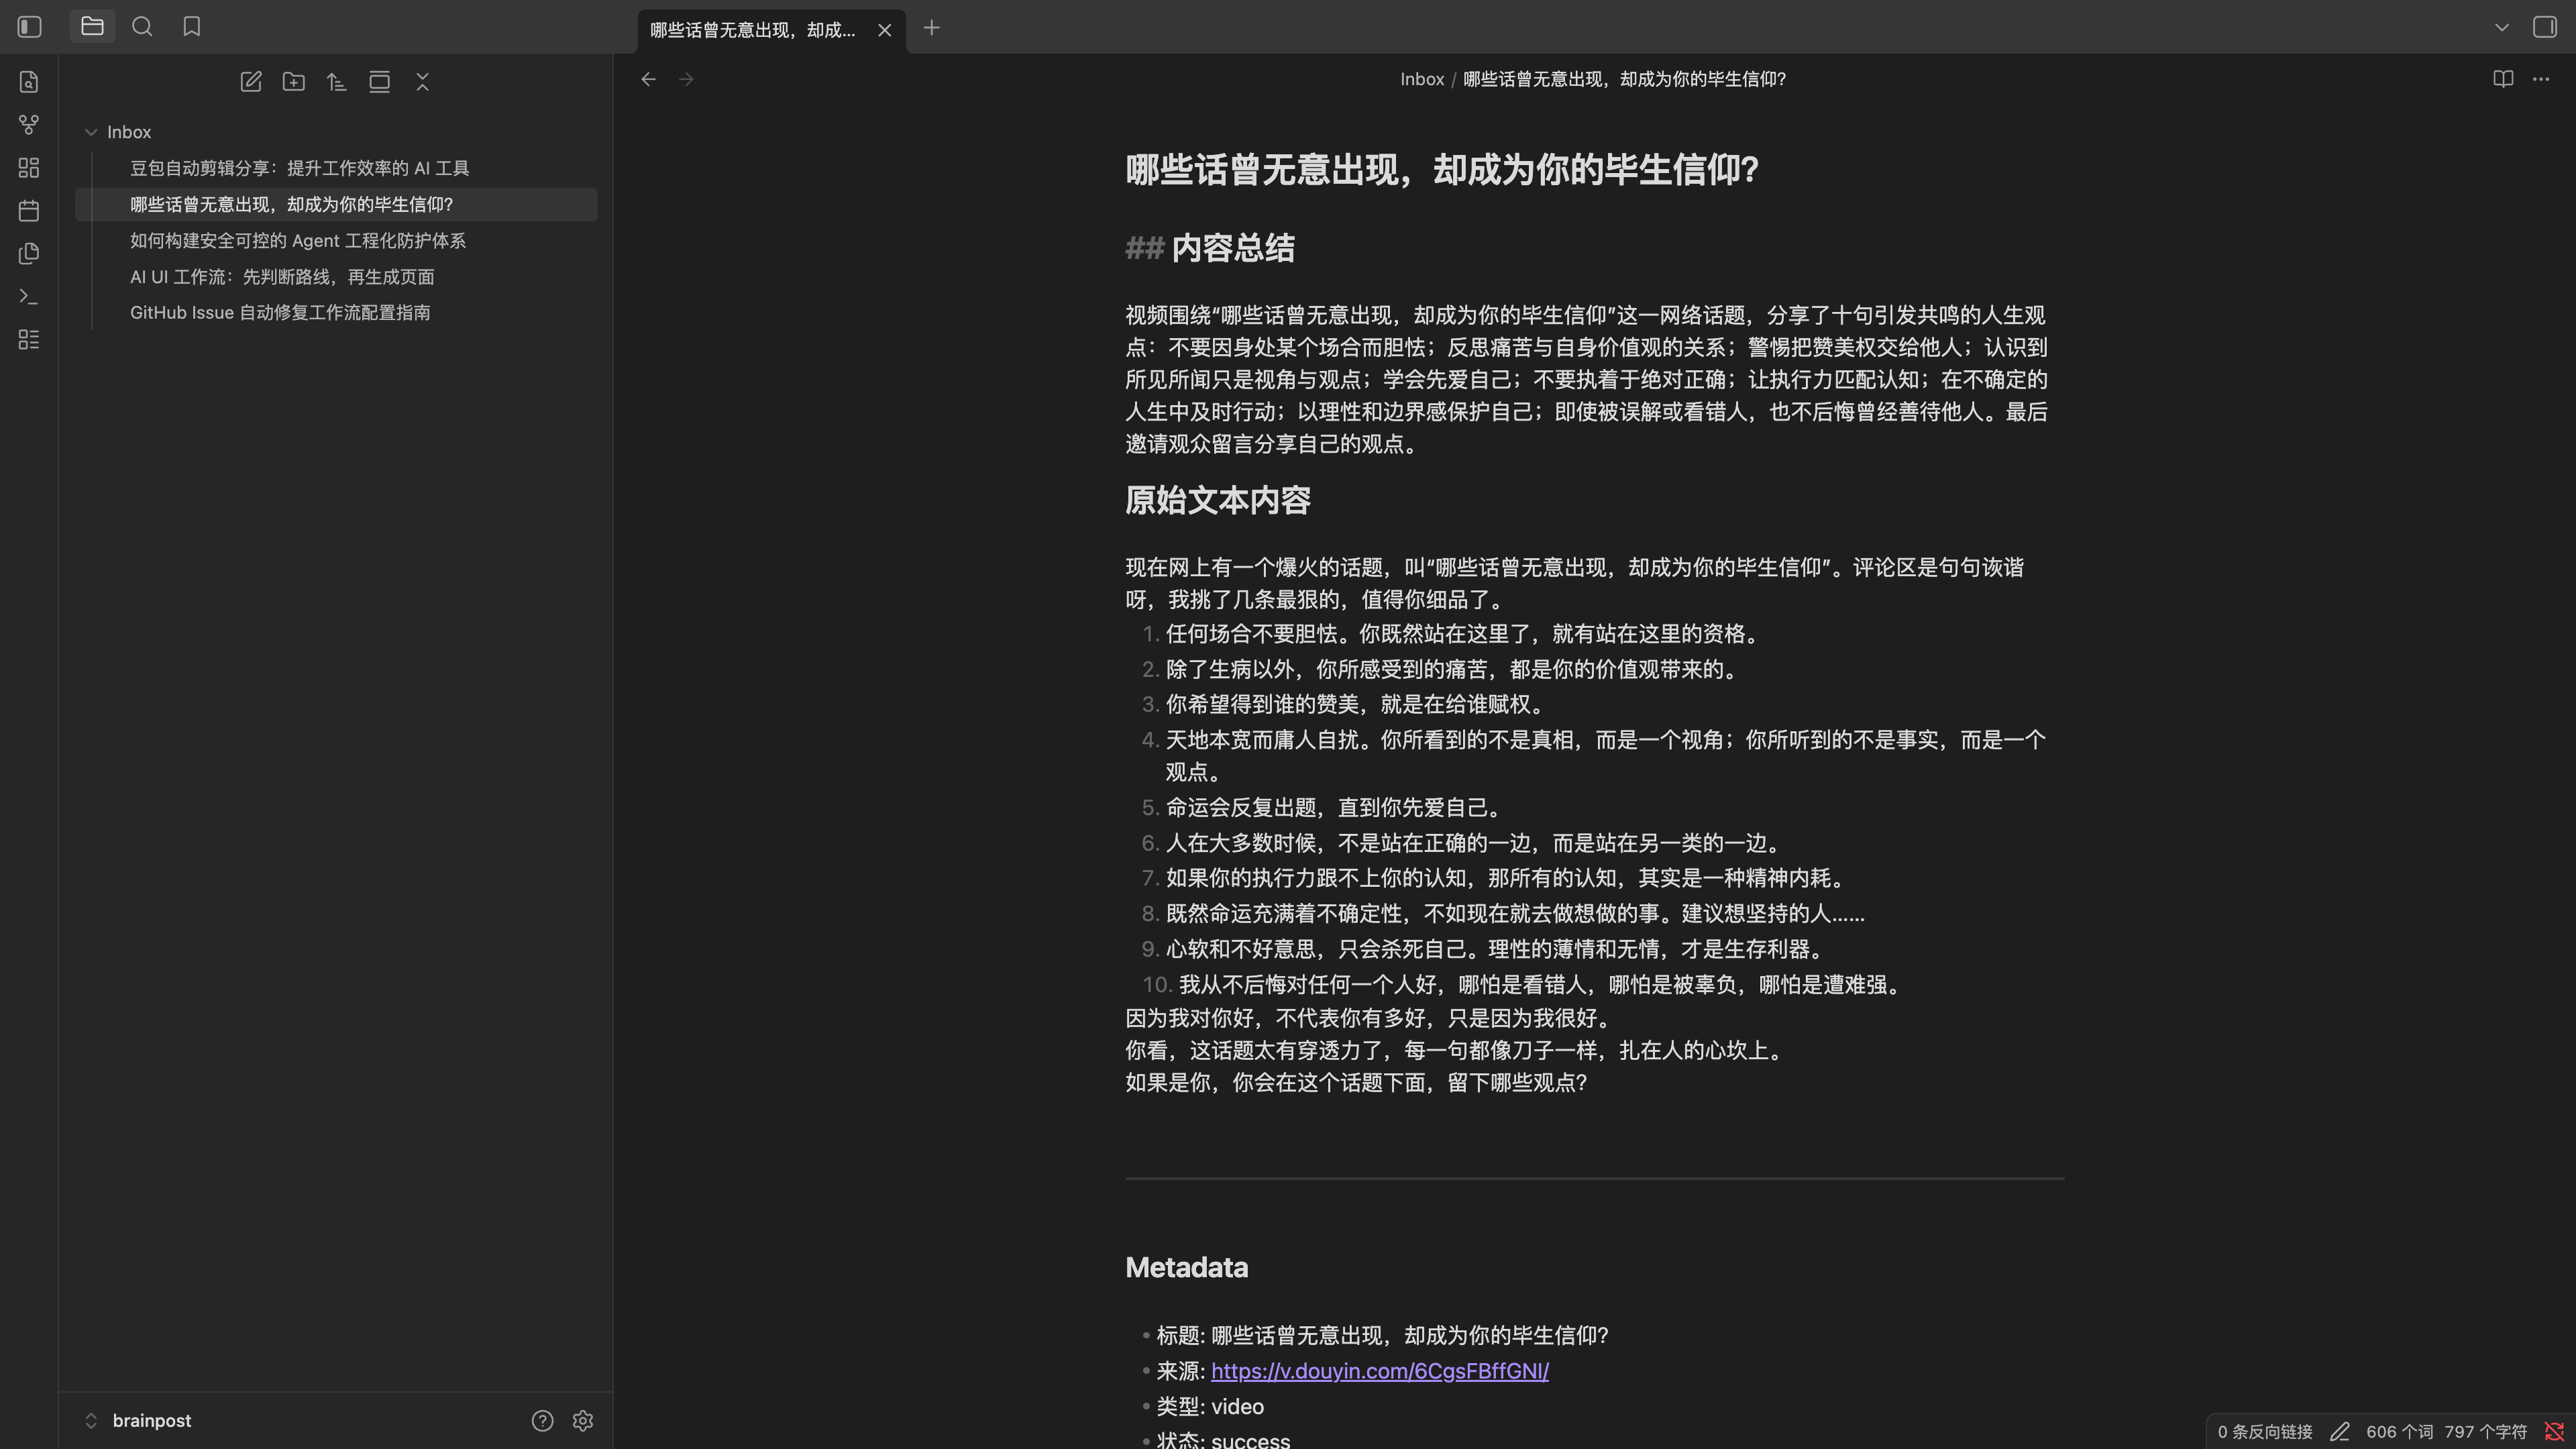Navigate back with the left arrow

tap(649, 79)
